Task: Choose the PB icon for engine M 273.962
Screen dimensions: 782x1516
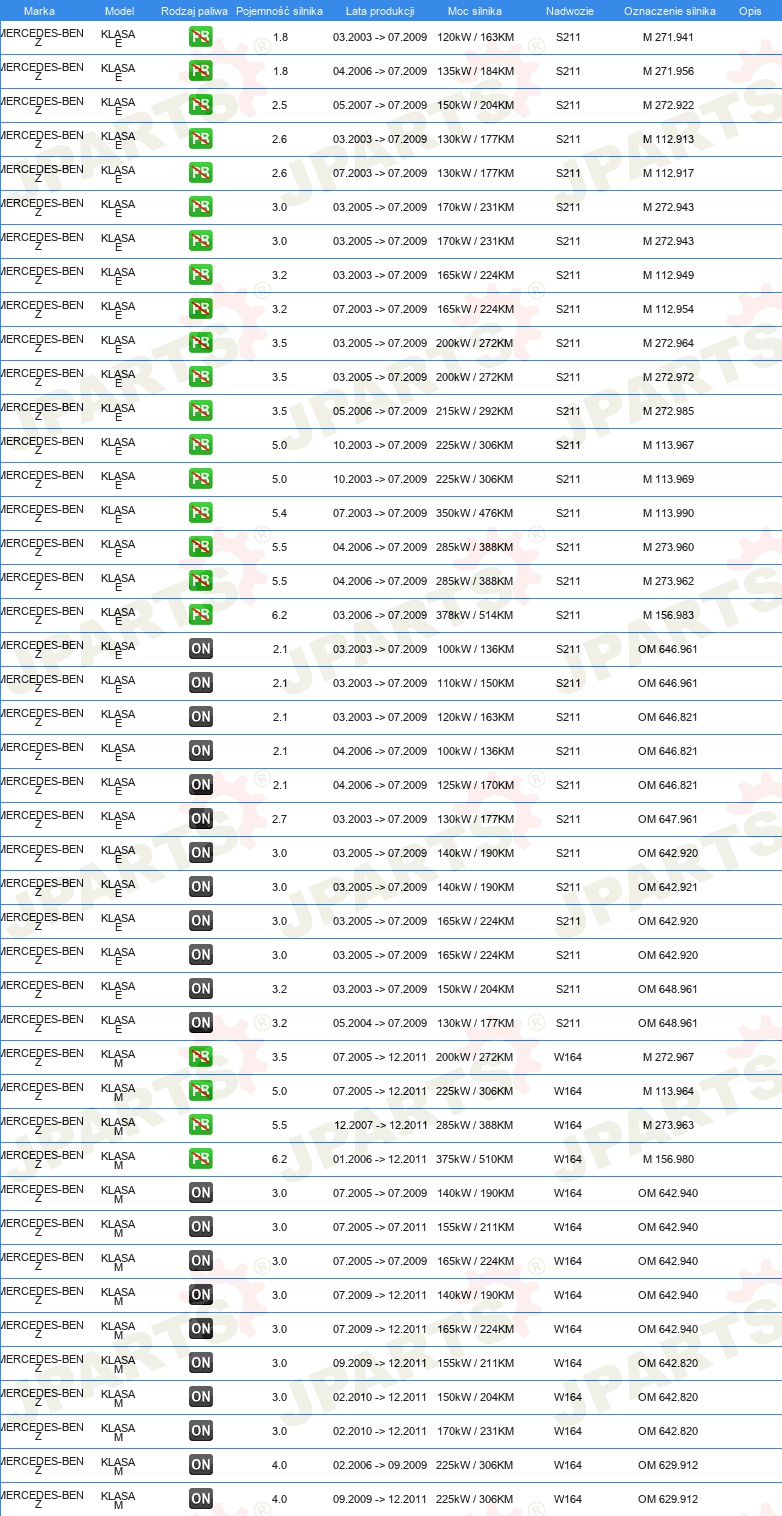Action: point(201,581)
